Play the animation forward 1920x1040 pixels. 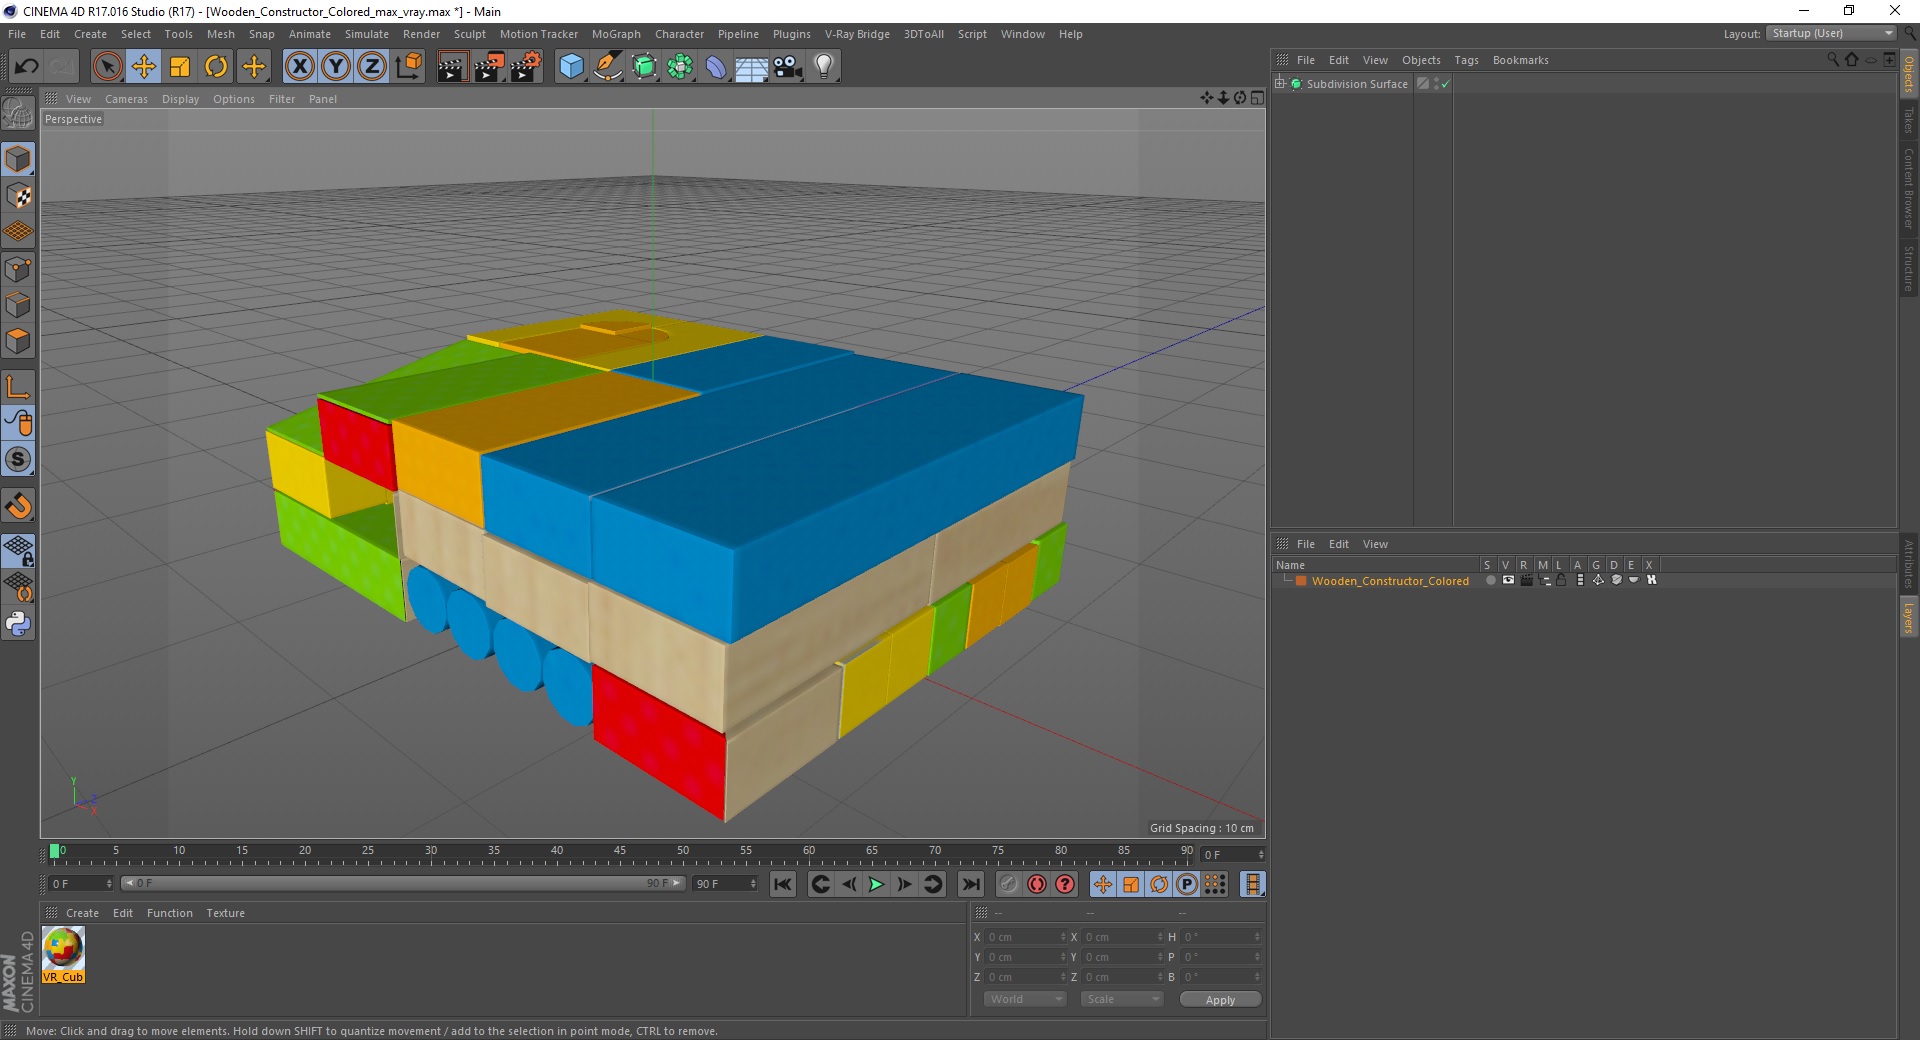876,884
